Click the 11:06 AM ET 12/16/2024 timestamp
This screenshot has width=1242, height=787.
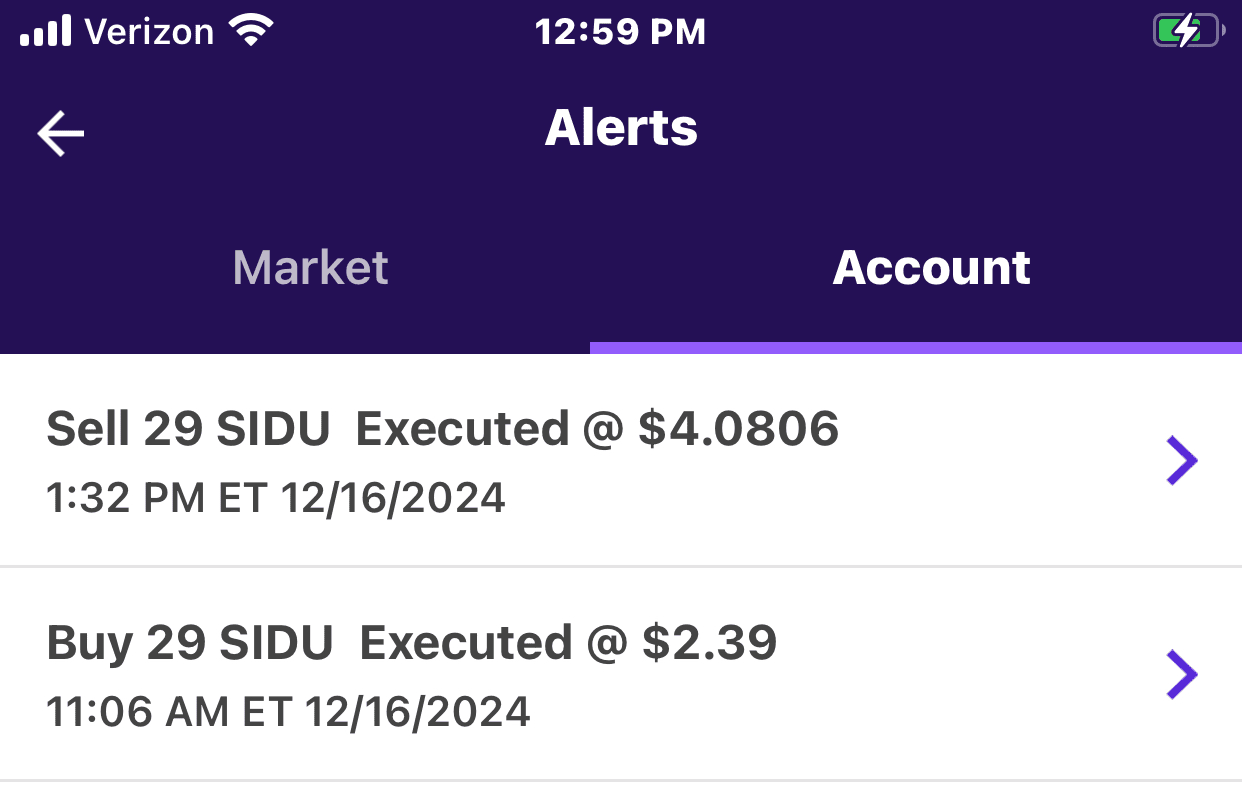pos(288,711)
